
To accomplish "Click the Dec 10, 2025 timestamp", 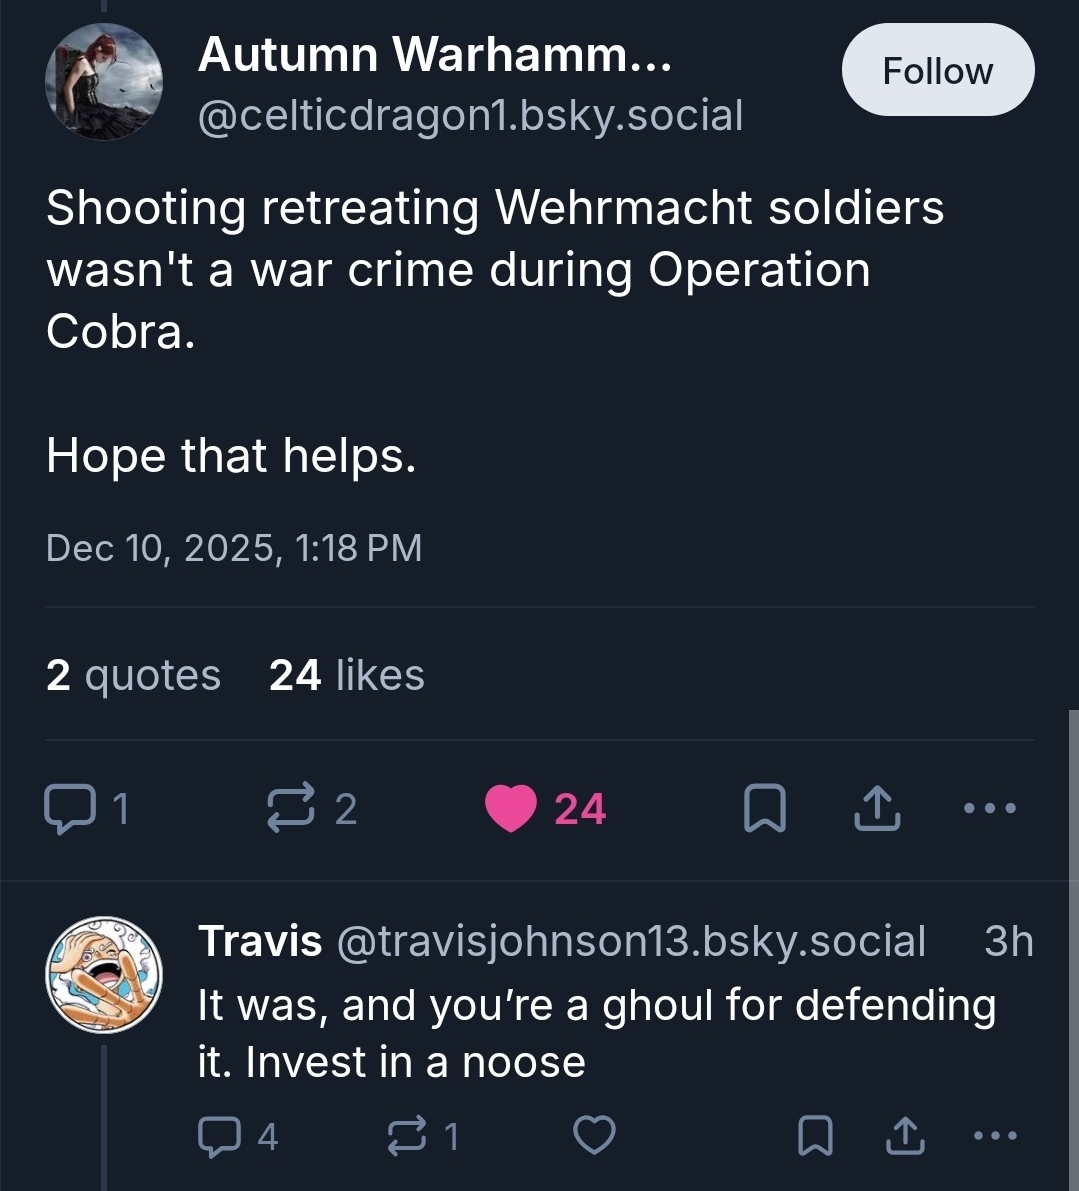I will pos(234,548).
